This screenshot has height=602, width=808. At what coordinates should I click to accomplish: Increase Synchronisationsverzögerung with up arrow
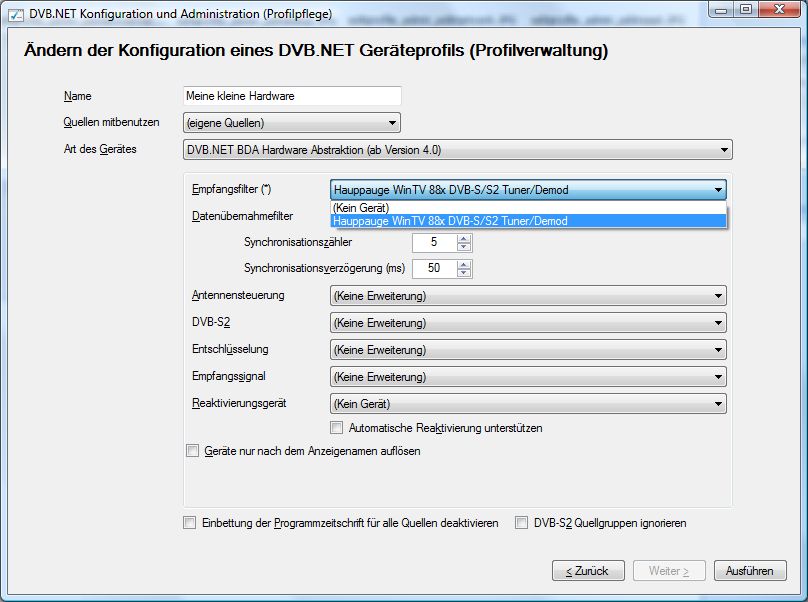pos(464,264)
